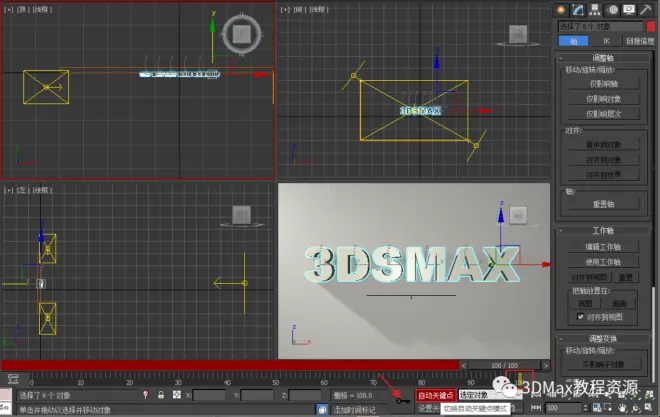This screenshot has width=660, height=417.
Task: Collapse the 工作轴 rollout
Action: pos(603,231)
